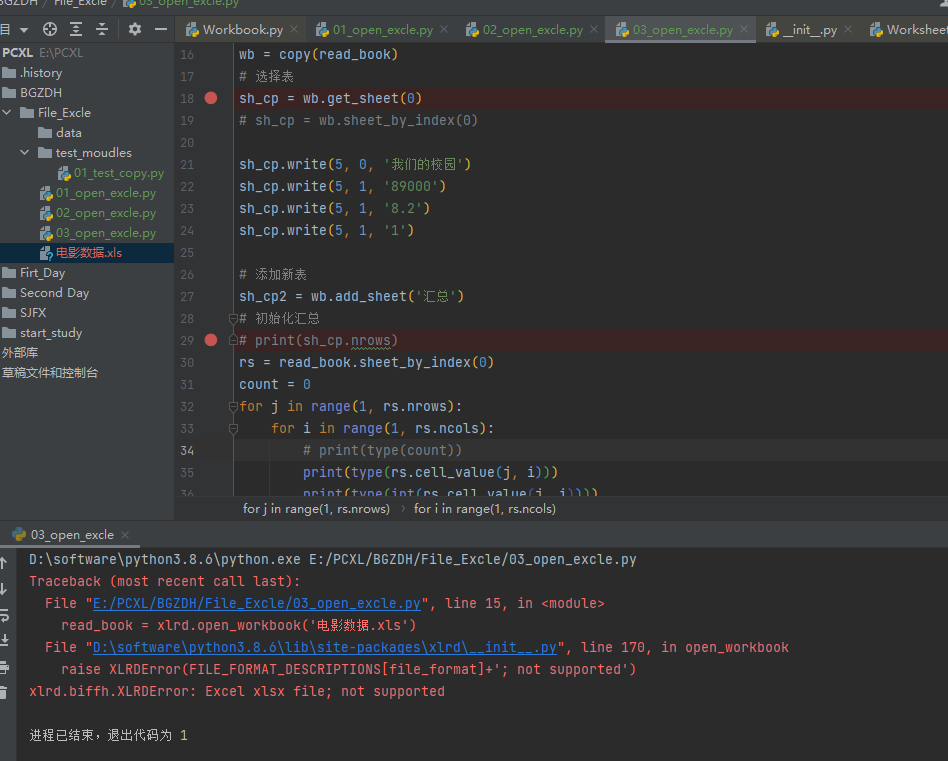Viewport: 948px width, 761px height.
Task: Fold the for i loop at line 33
Action: (x=233, y=429)
